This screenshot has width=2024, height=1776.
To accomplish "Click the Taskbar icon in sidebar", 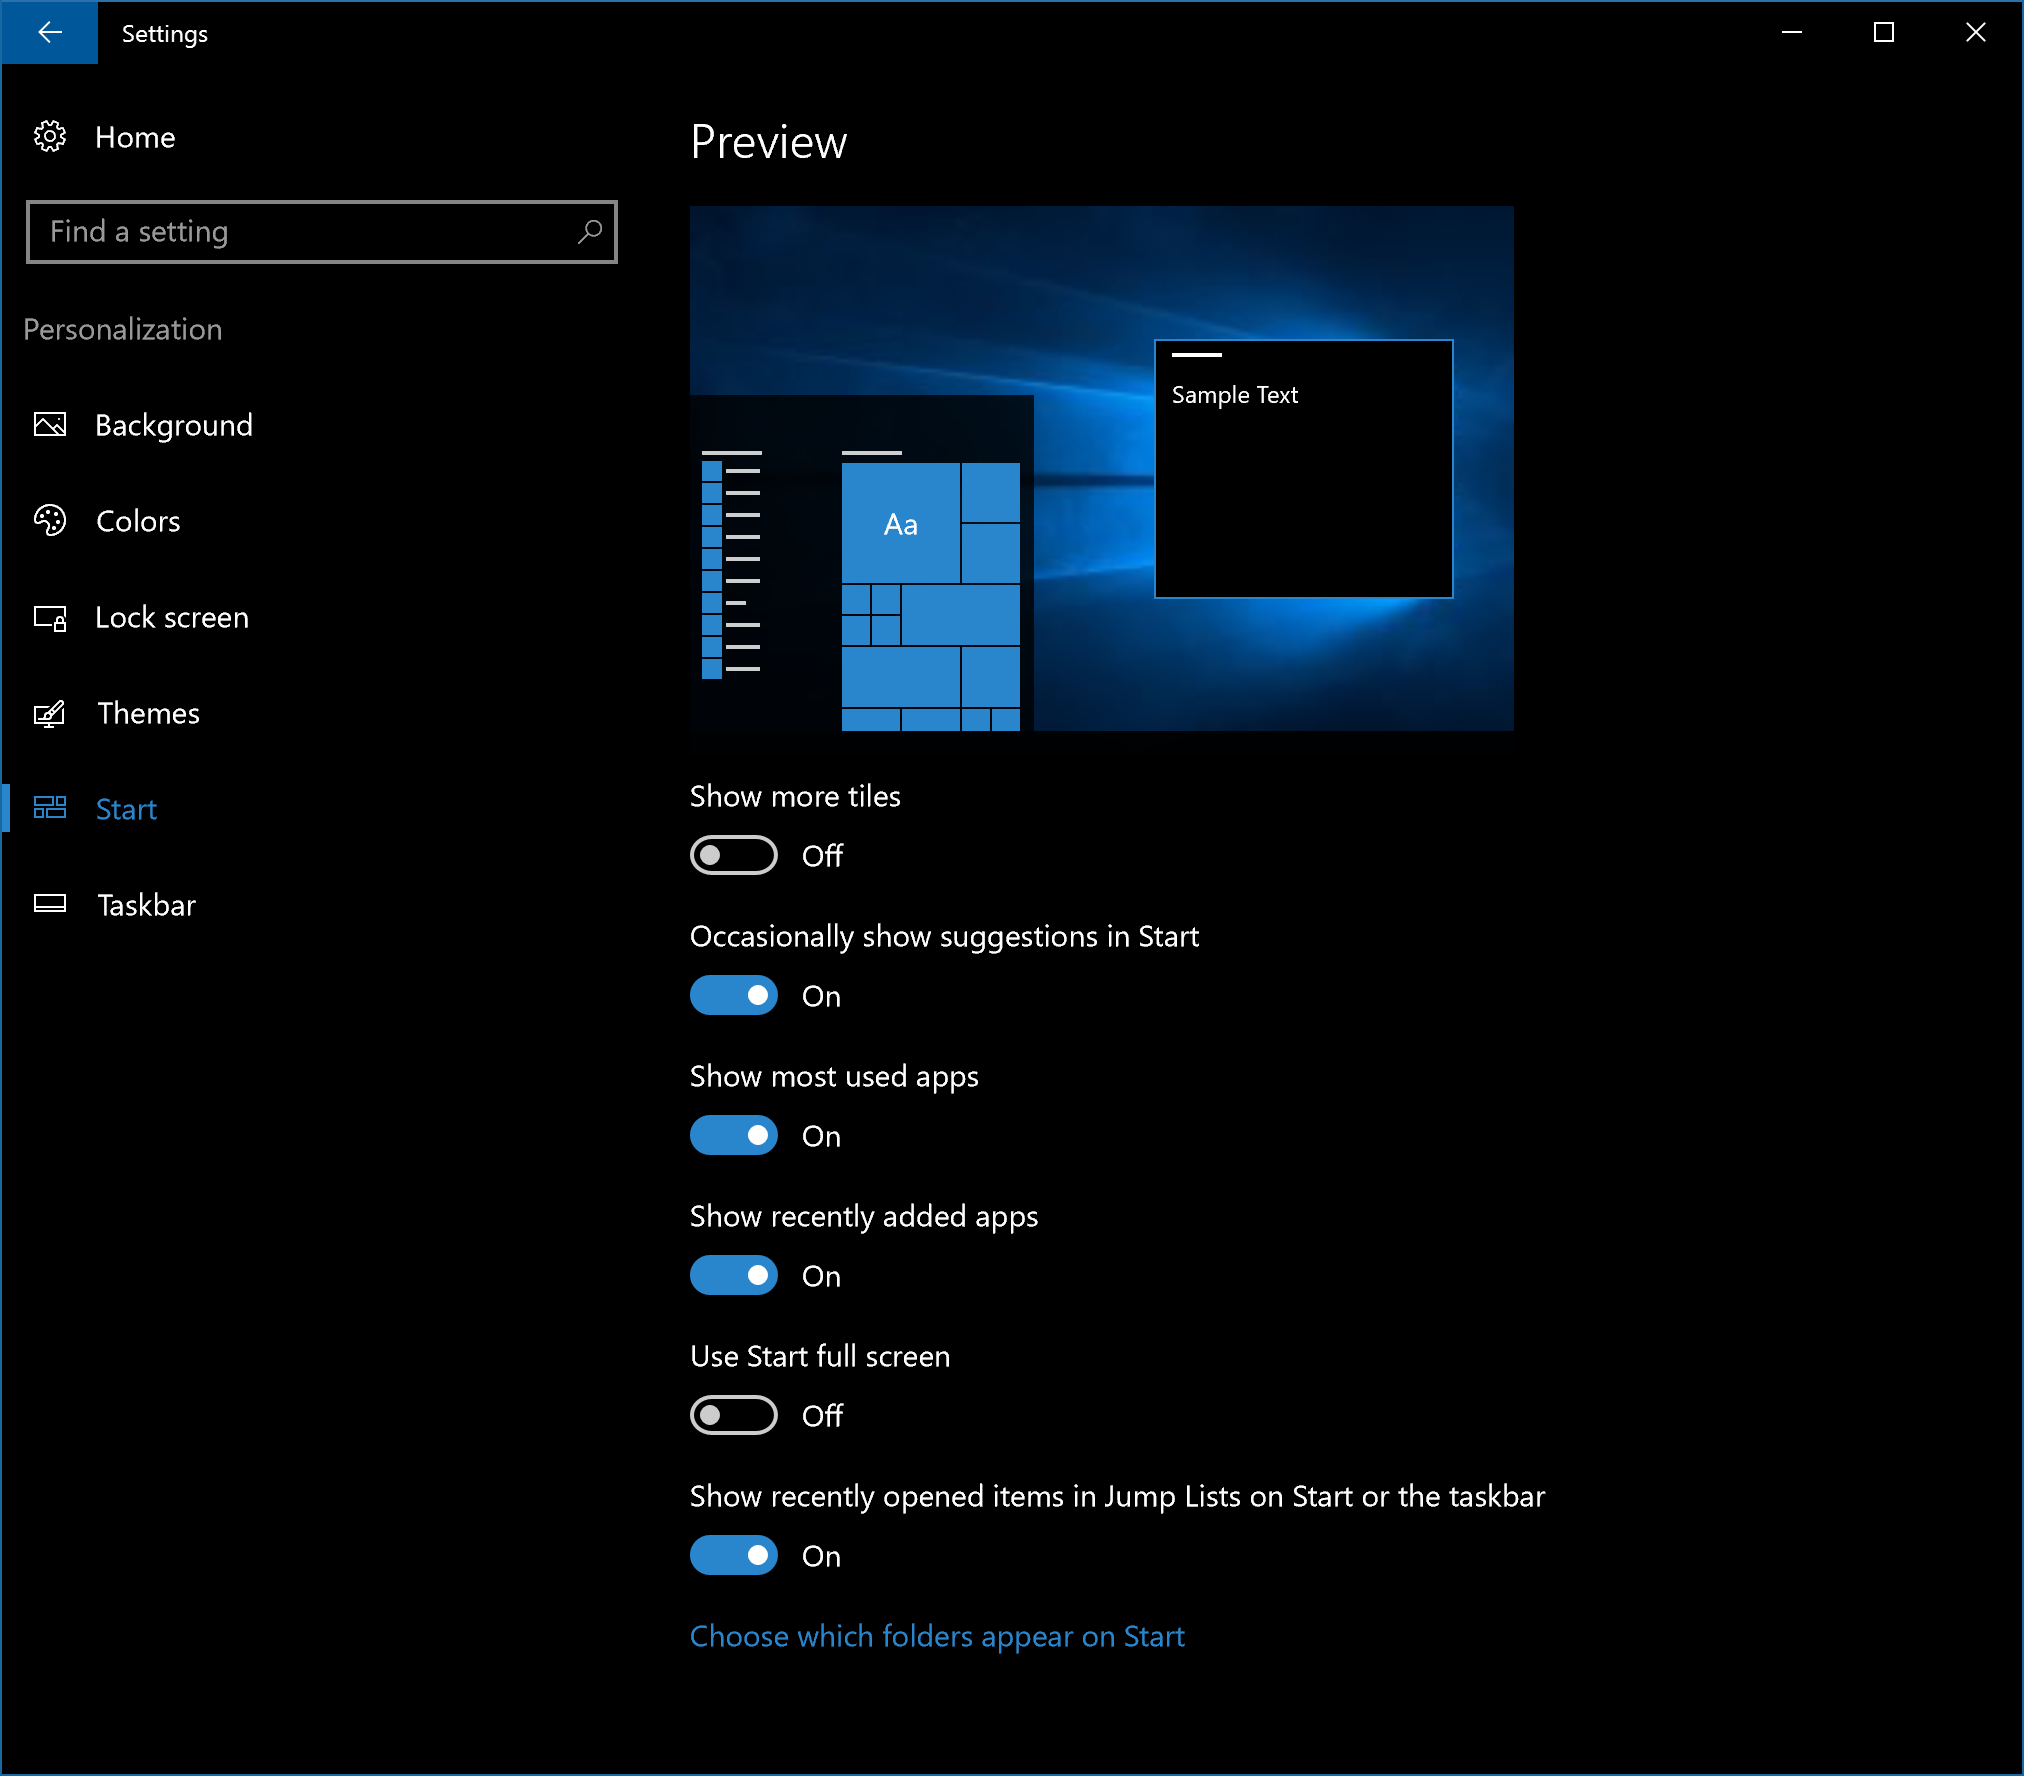I will pos(50,904).
